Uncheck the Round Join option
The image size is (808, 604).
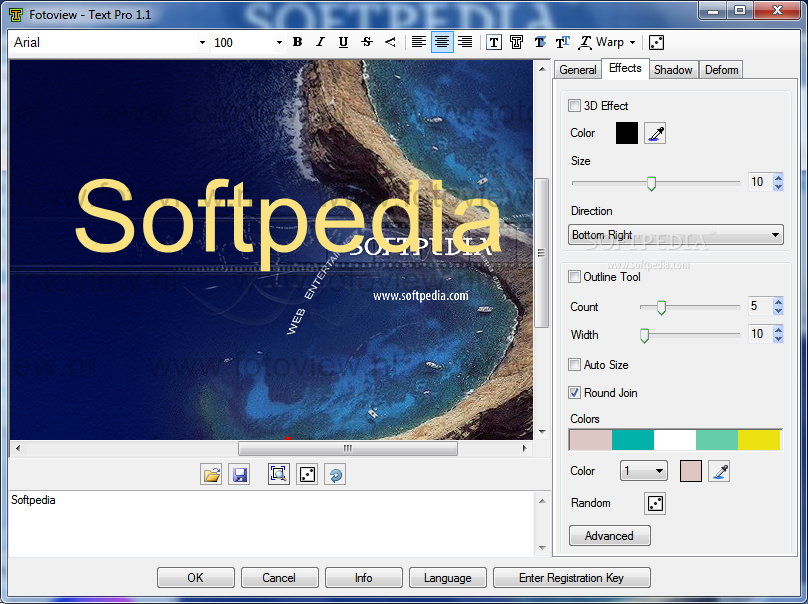[574, 393]
